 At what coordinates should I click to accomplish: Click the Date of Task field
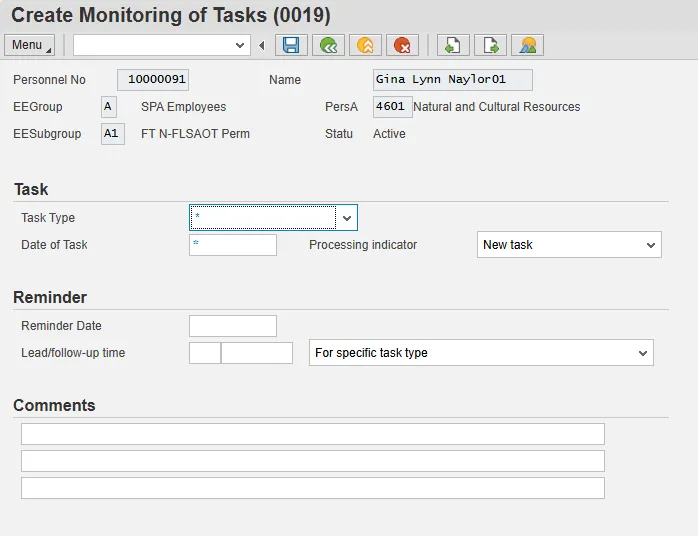[233, 245]
